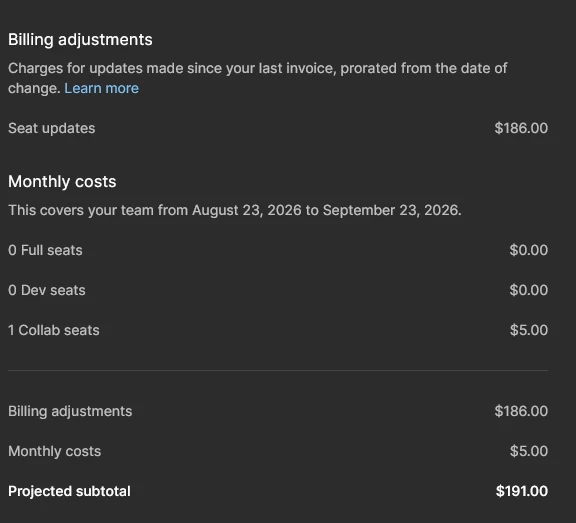This screenshot has height=523, width=576.
Task: Select the 0 Dev seats label
Action: pos(47,290)
